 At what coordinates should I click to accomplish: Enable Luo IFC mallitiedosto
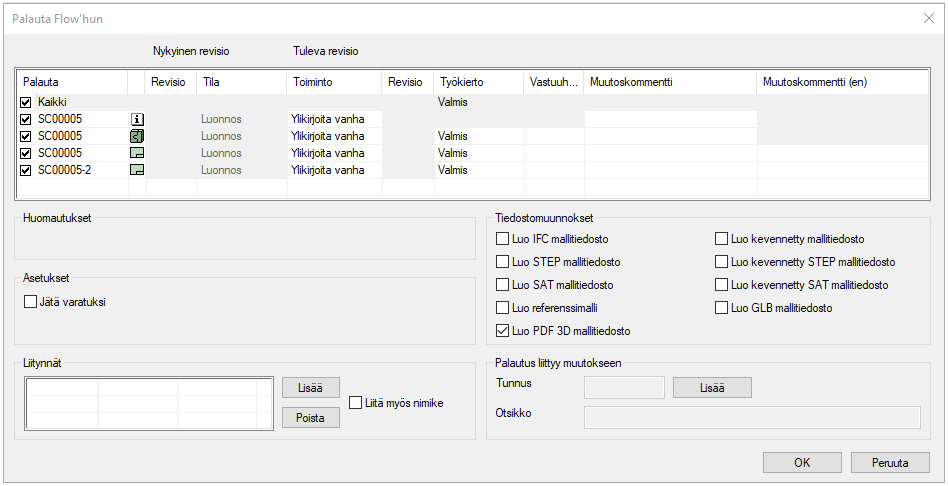click(x=503, y=239)
